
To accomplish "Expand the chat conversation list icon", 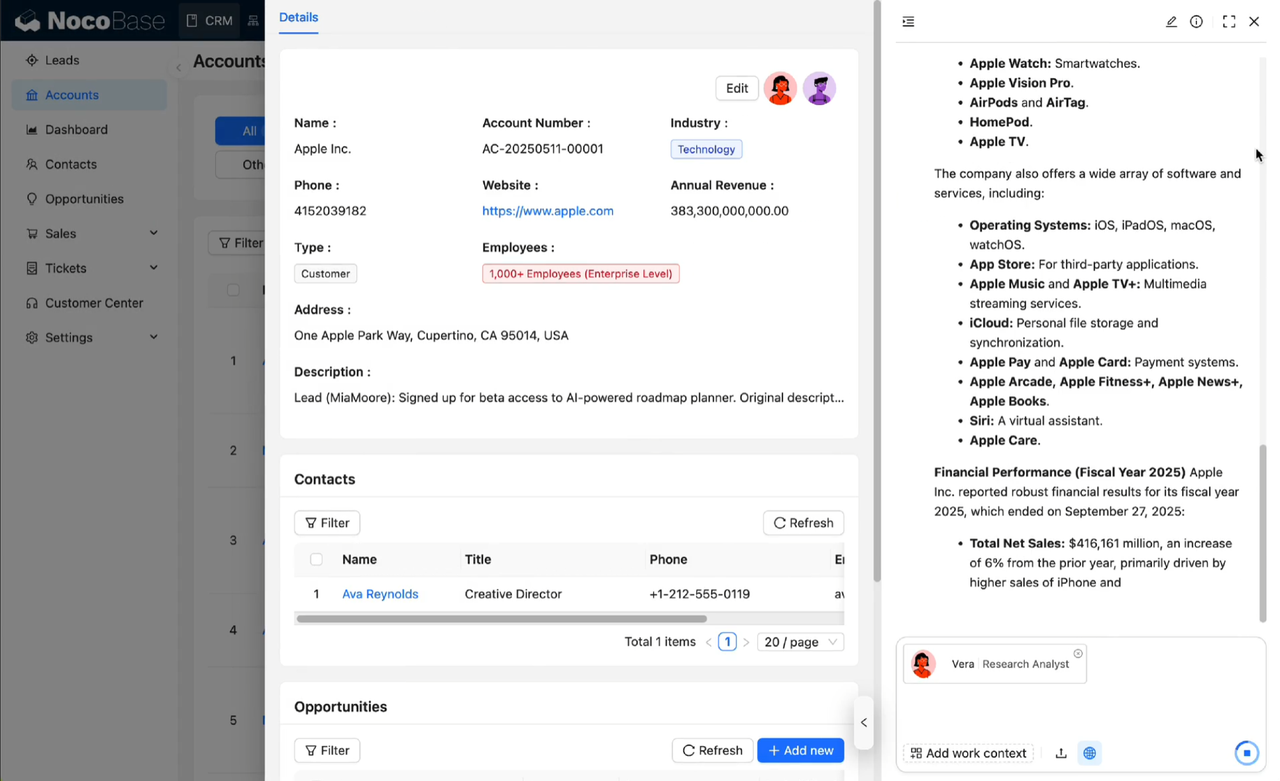I will (908, 22).
